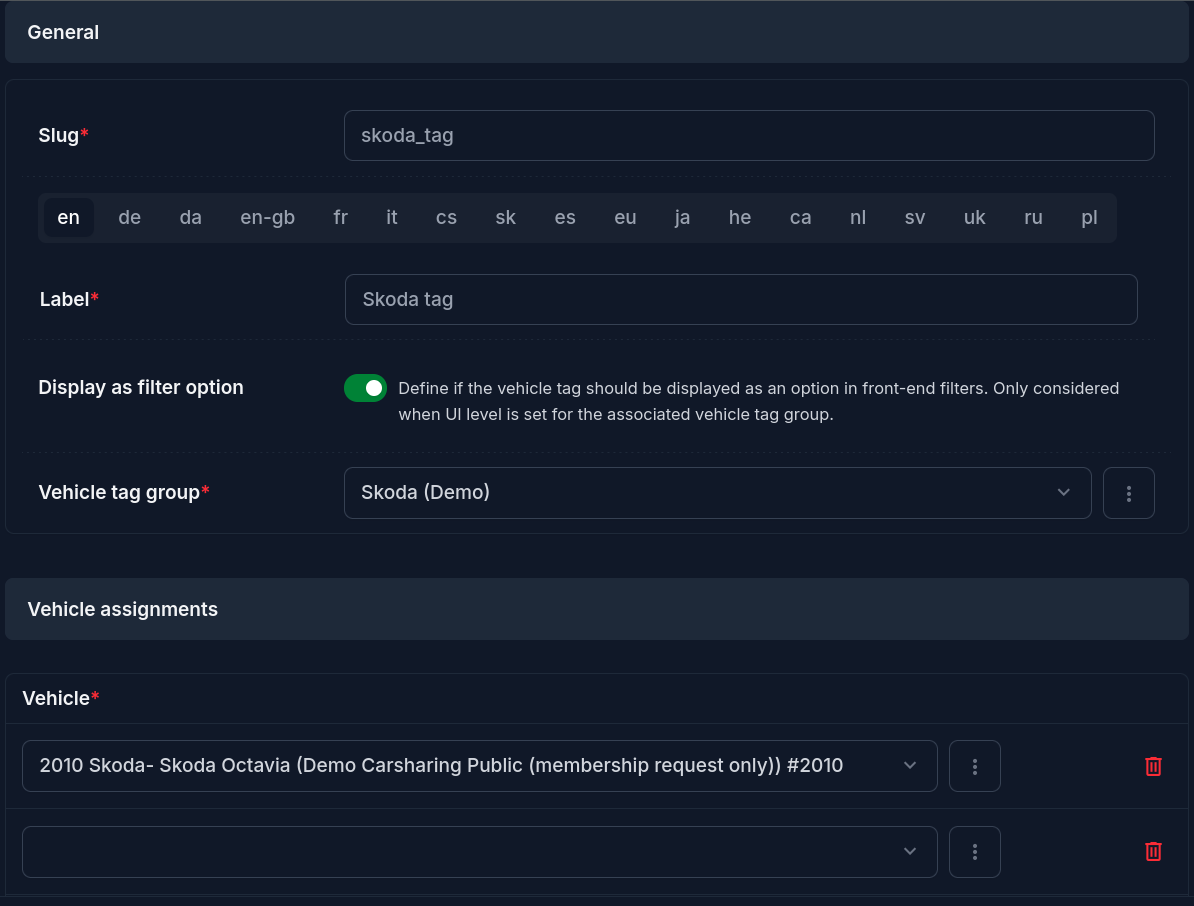Screen dimensions: 1194x906
Task: Switch to the ja language tab
Action: (x=682, y=218)
